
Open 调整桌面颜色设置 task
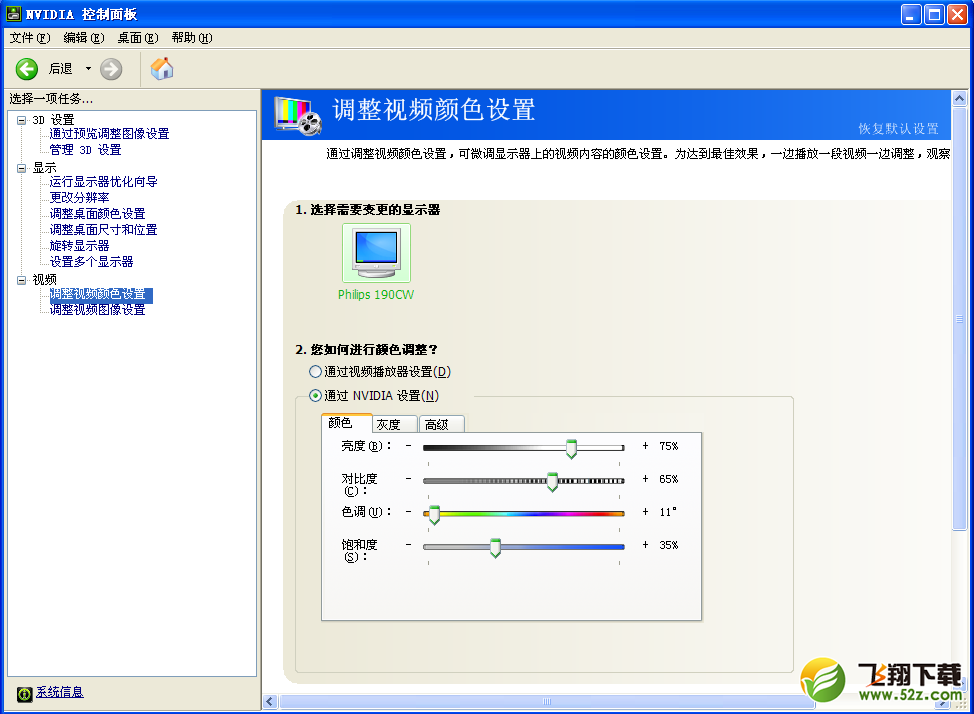(x=98, y=214)
